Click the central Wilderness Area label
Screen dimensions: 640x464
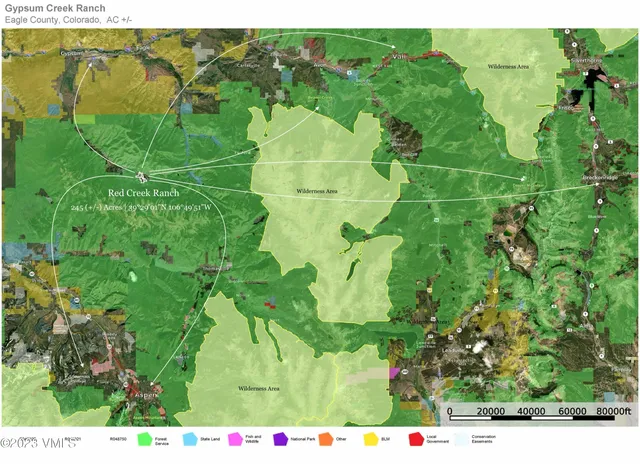tap(316, 190)
